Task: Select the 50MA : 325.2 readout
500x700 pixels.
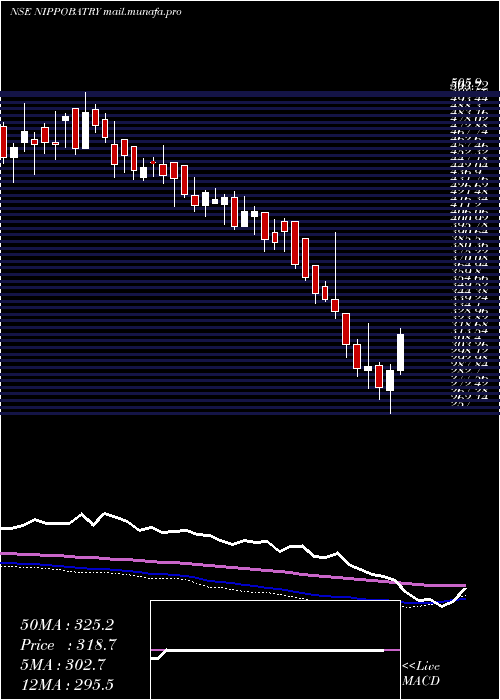Action: point(67,625)
